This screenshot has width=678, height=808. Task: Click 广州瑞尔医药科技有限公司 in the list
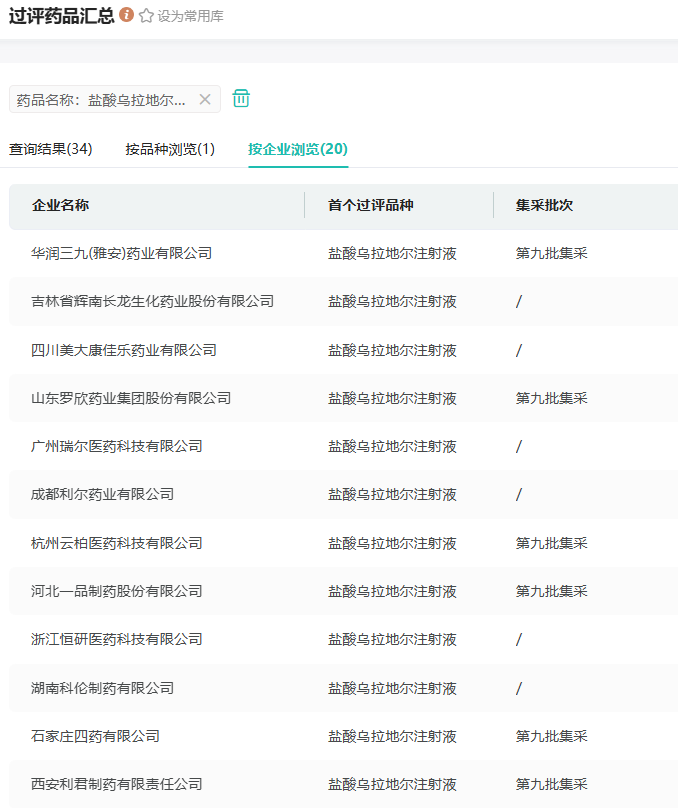[117, 446]
